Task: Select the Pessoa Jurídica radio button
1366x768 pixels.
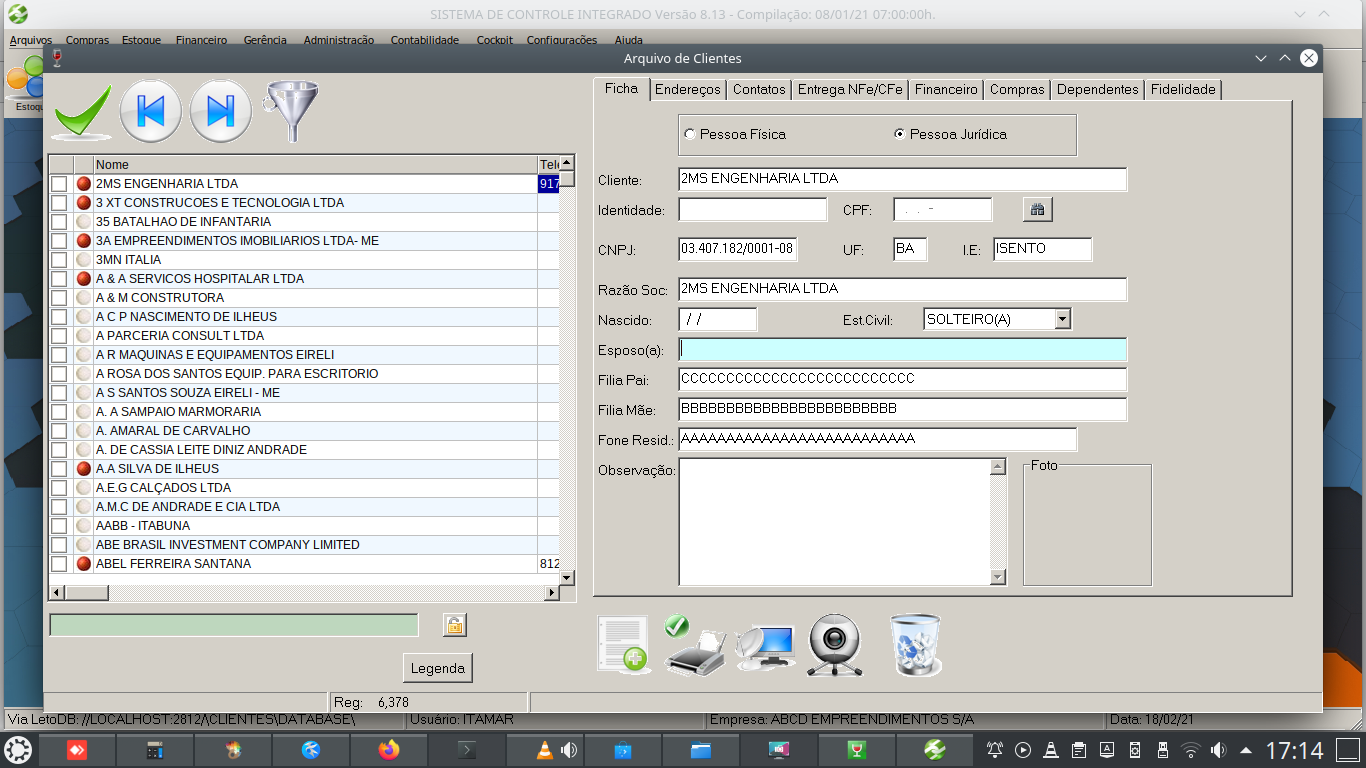Action: pos(900,134)
